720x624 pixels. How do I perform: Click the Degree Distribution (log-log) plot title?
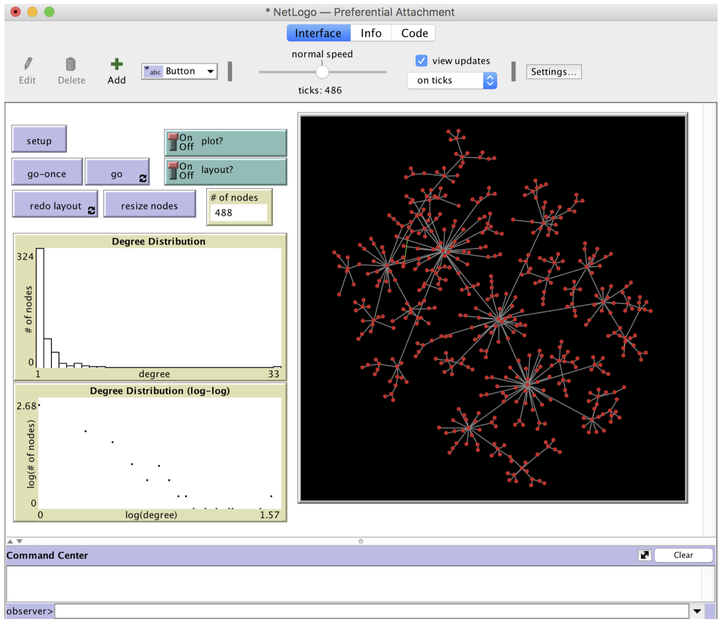tap(159, 391)
